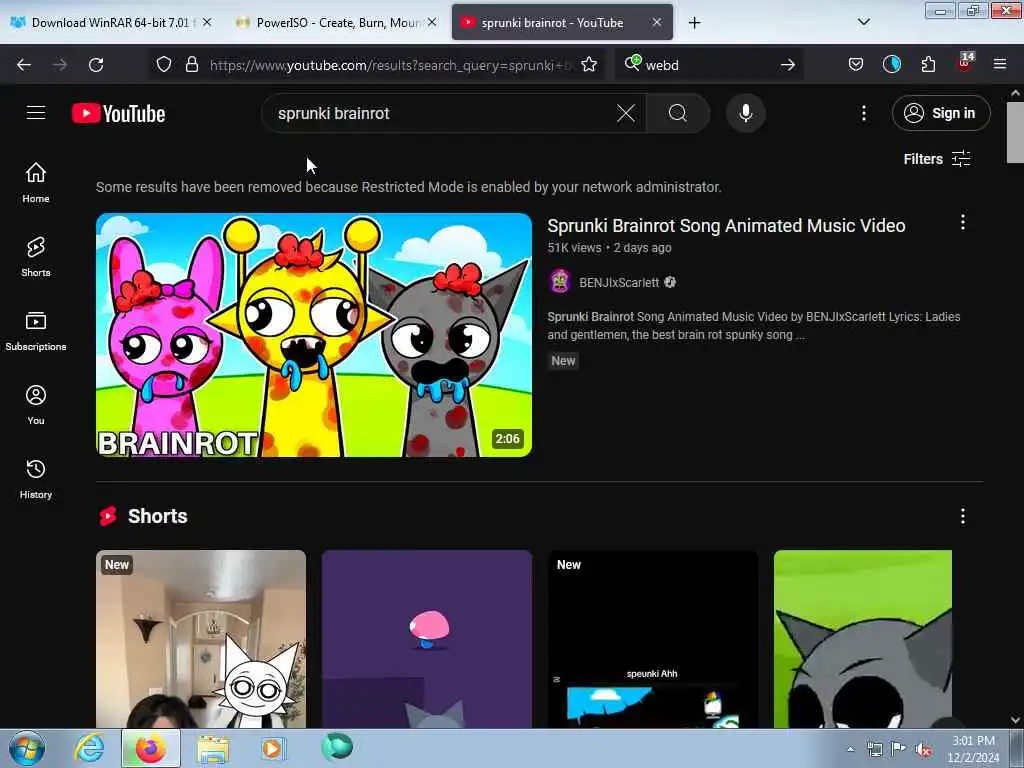Click the YouTube logo

(118, 114)
